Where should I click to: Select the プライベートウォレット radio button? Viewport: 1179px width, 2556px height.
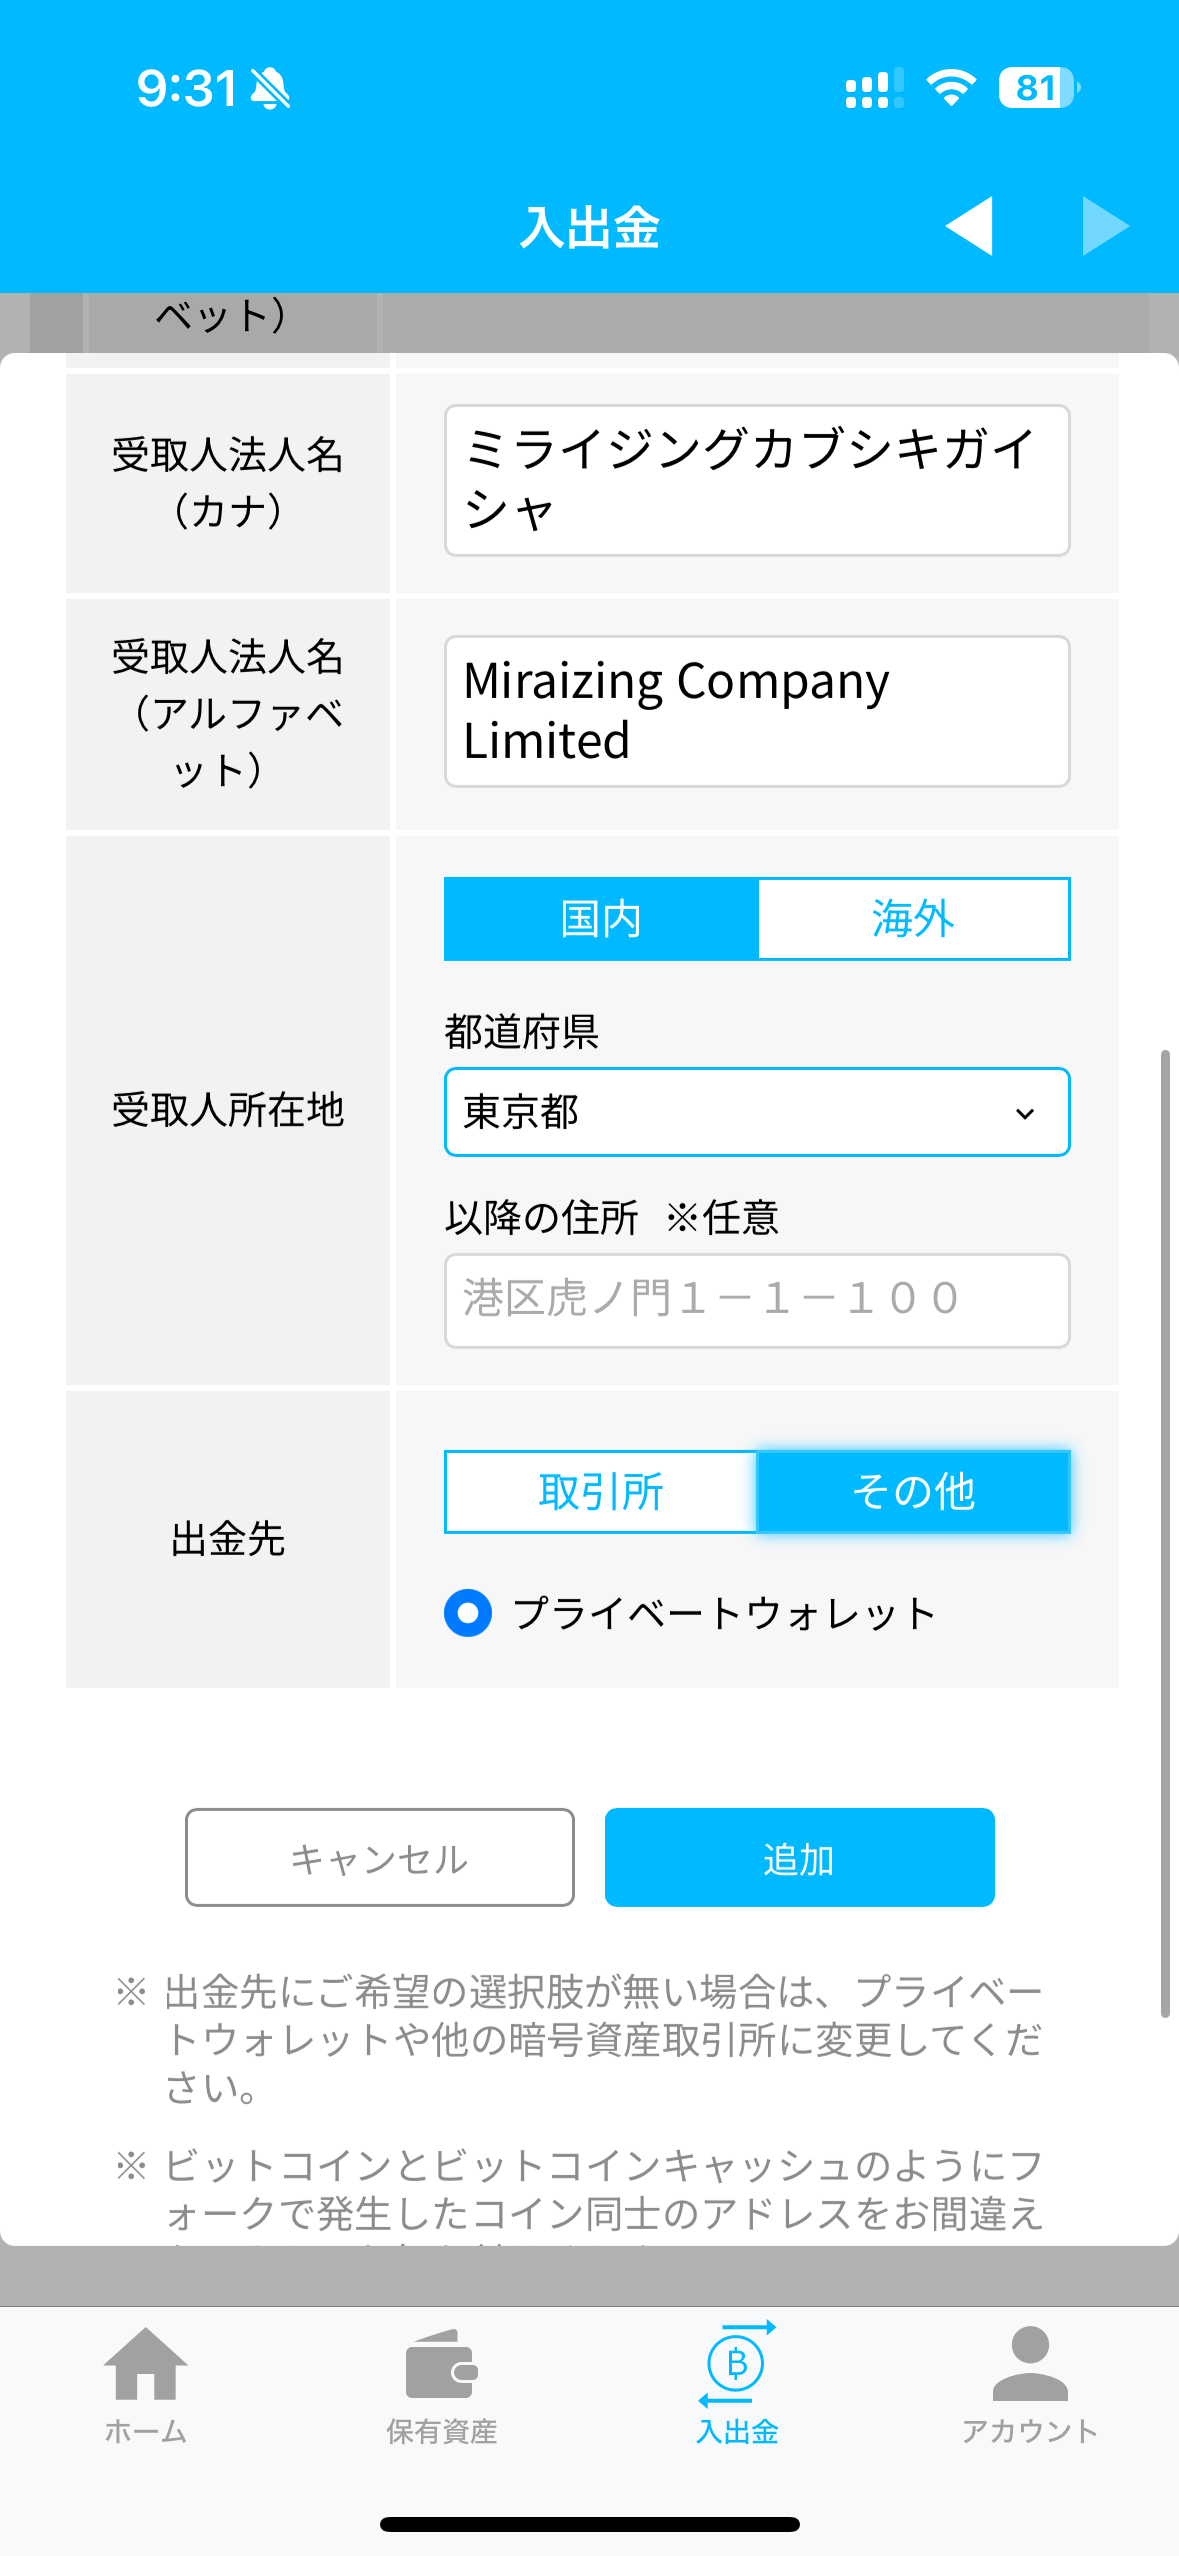pos(468,1613)
